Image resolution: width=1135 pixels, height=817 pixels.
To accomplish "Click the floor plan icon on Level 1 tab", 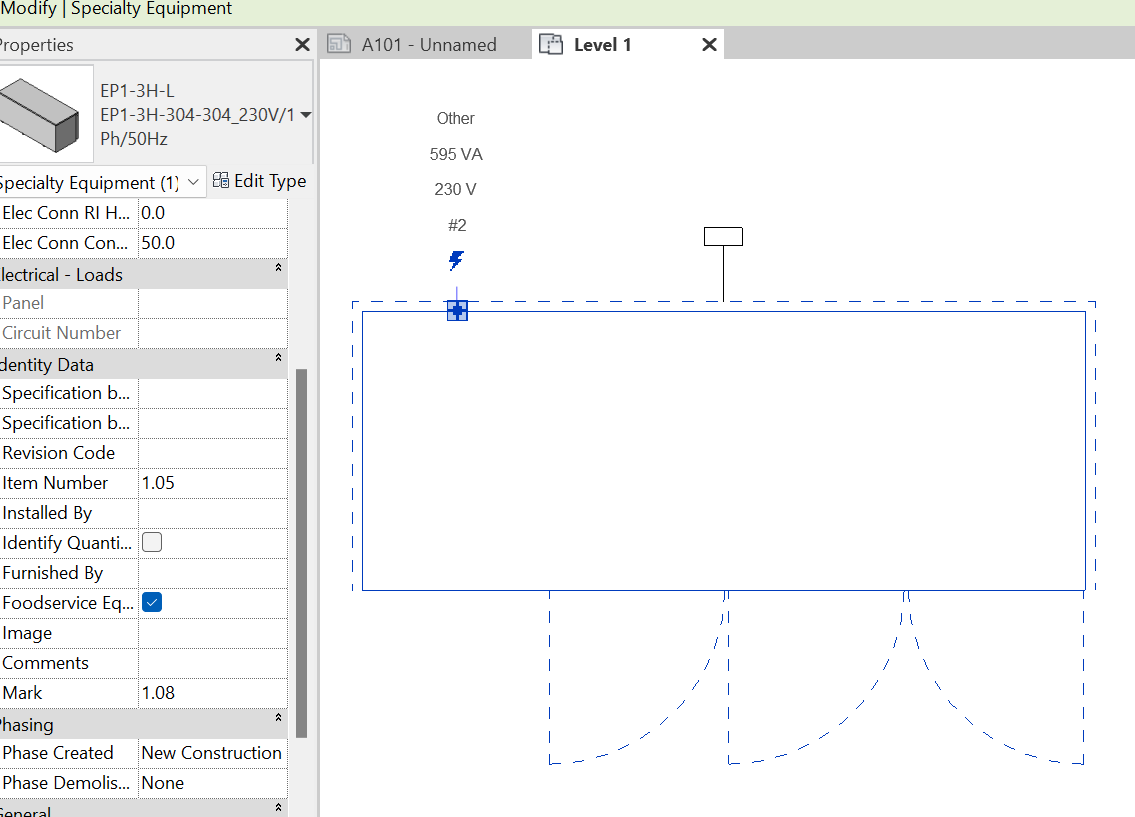I will [x=551, y=43].
